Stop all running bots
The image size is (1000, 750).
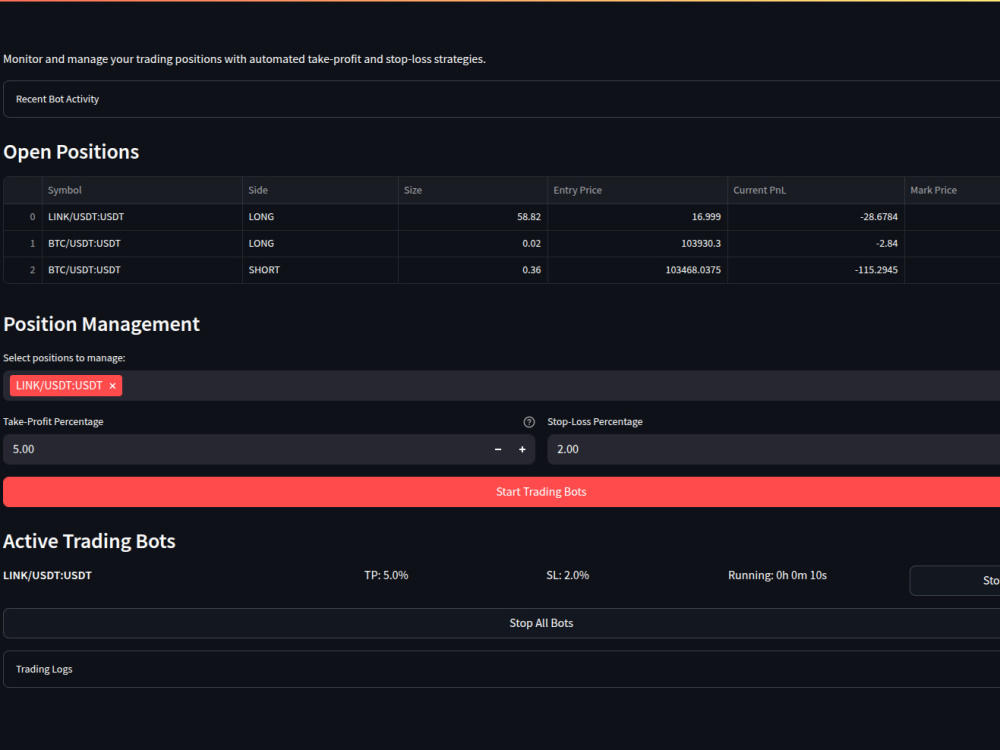(x=501, y=623)
